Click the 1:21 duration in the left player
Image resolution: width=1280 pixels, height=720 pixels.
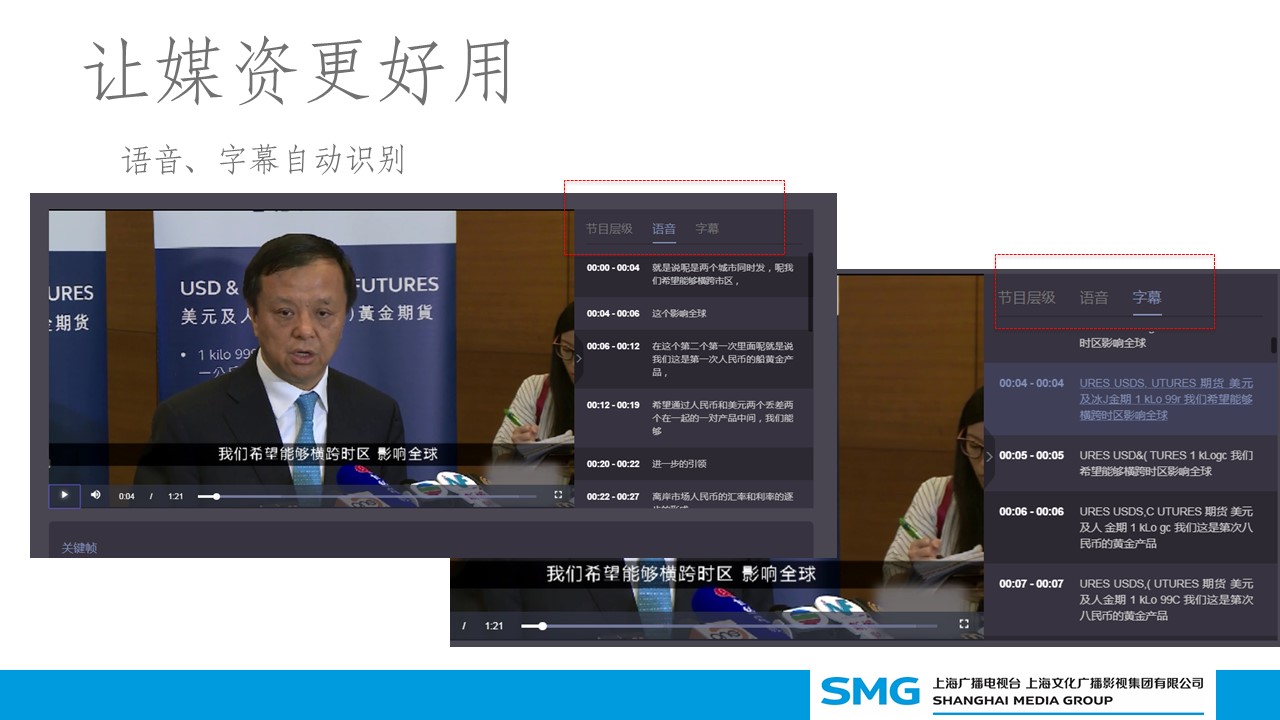[x=176, y=496]
